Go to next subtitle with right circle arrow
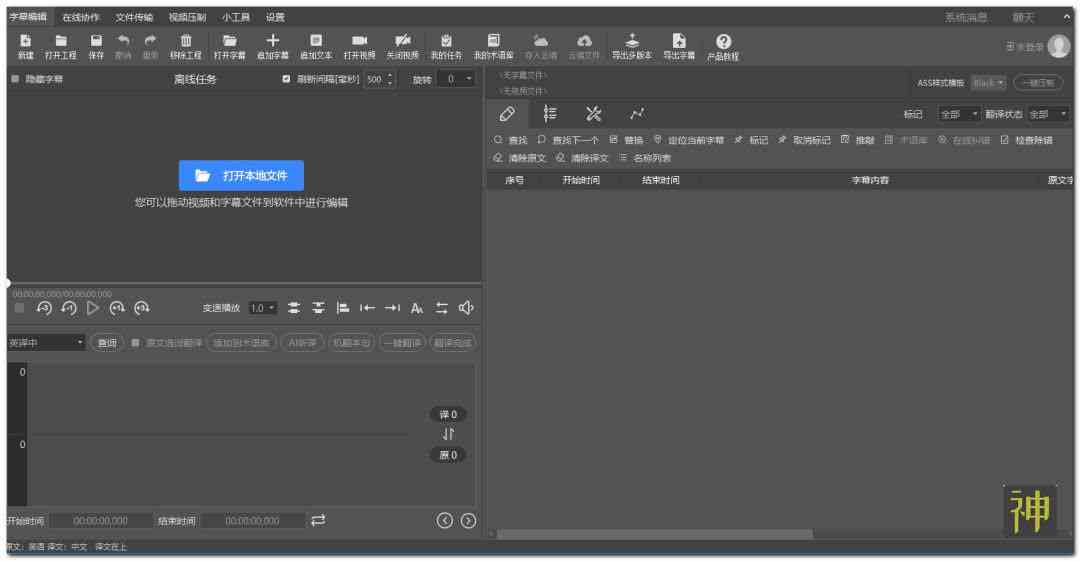 tap(468, 520)
